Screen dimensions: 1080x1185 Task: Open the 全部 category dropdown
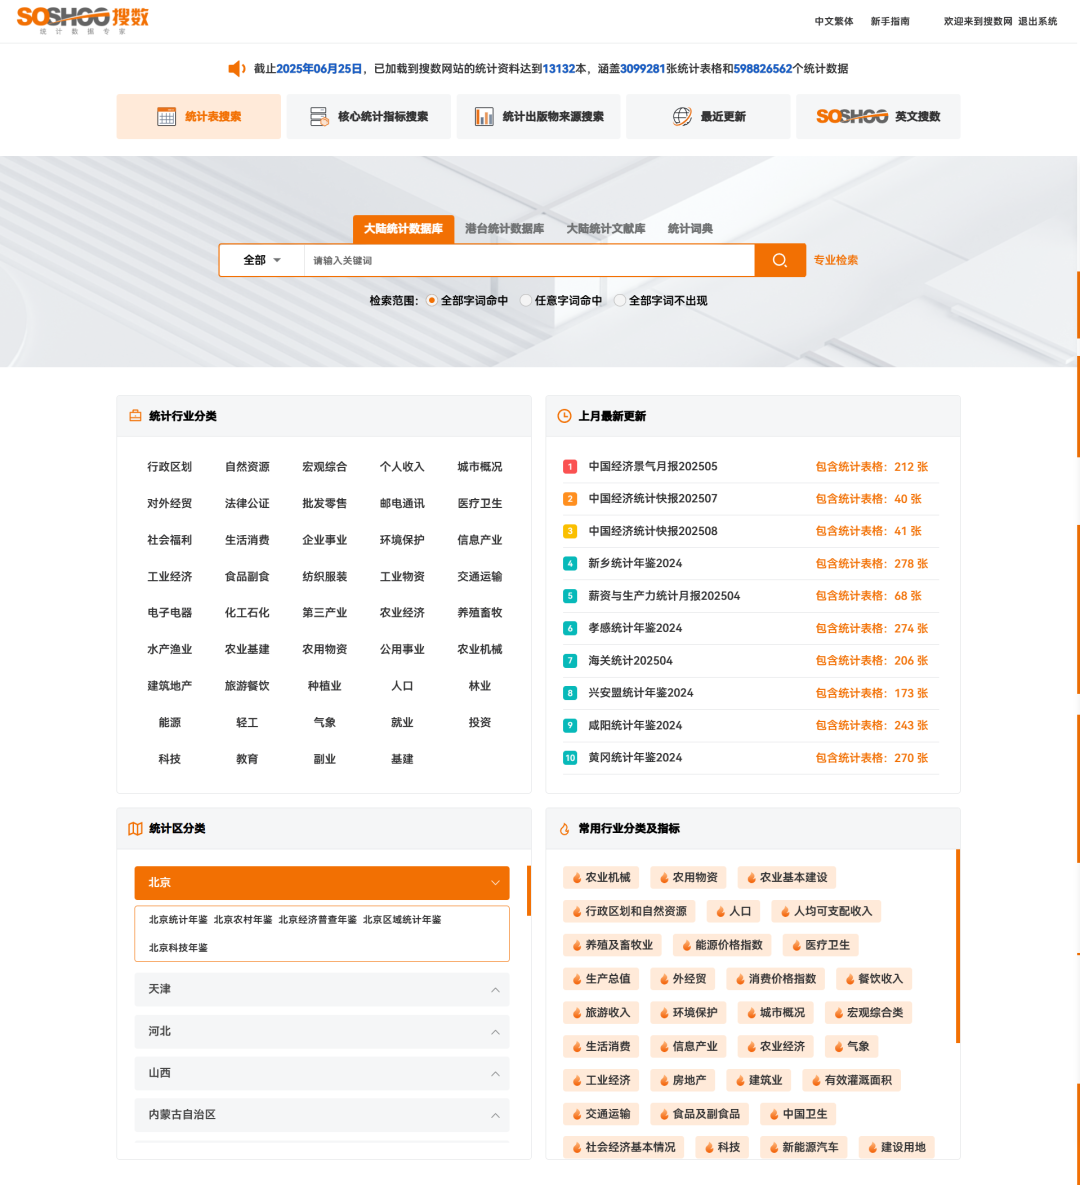click(x=262, y=260)
